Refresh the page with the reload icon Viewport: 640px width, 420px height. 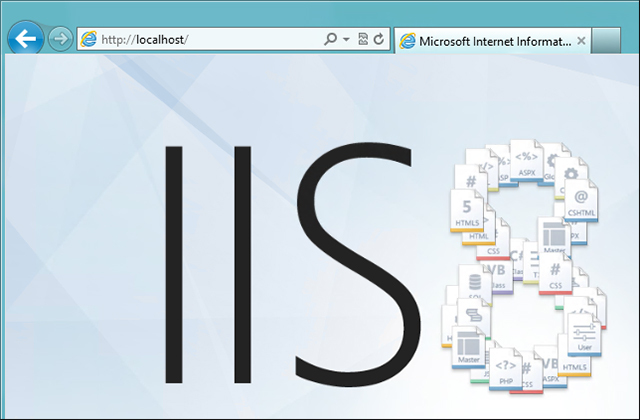coord(379,39)
